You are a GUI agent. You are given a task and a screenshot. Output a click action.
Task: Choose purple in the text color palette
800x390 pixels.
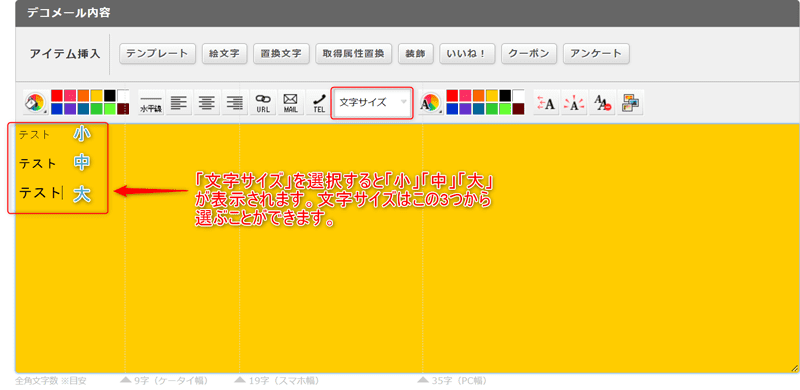click(465, 109)
